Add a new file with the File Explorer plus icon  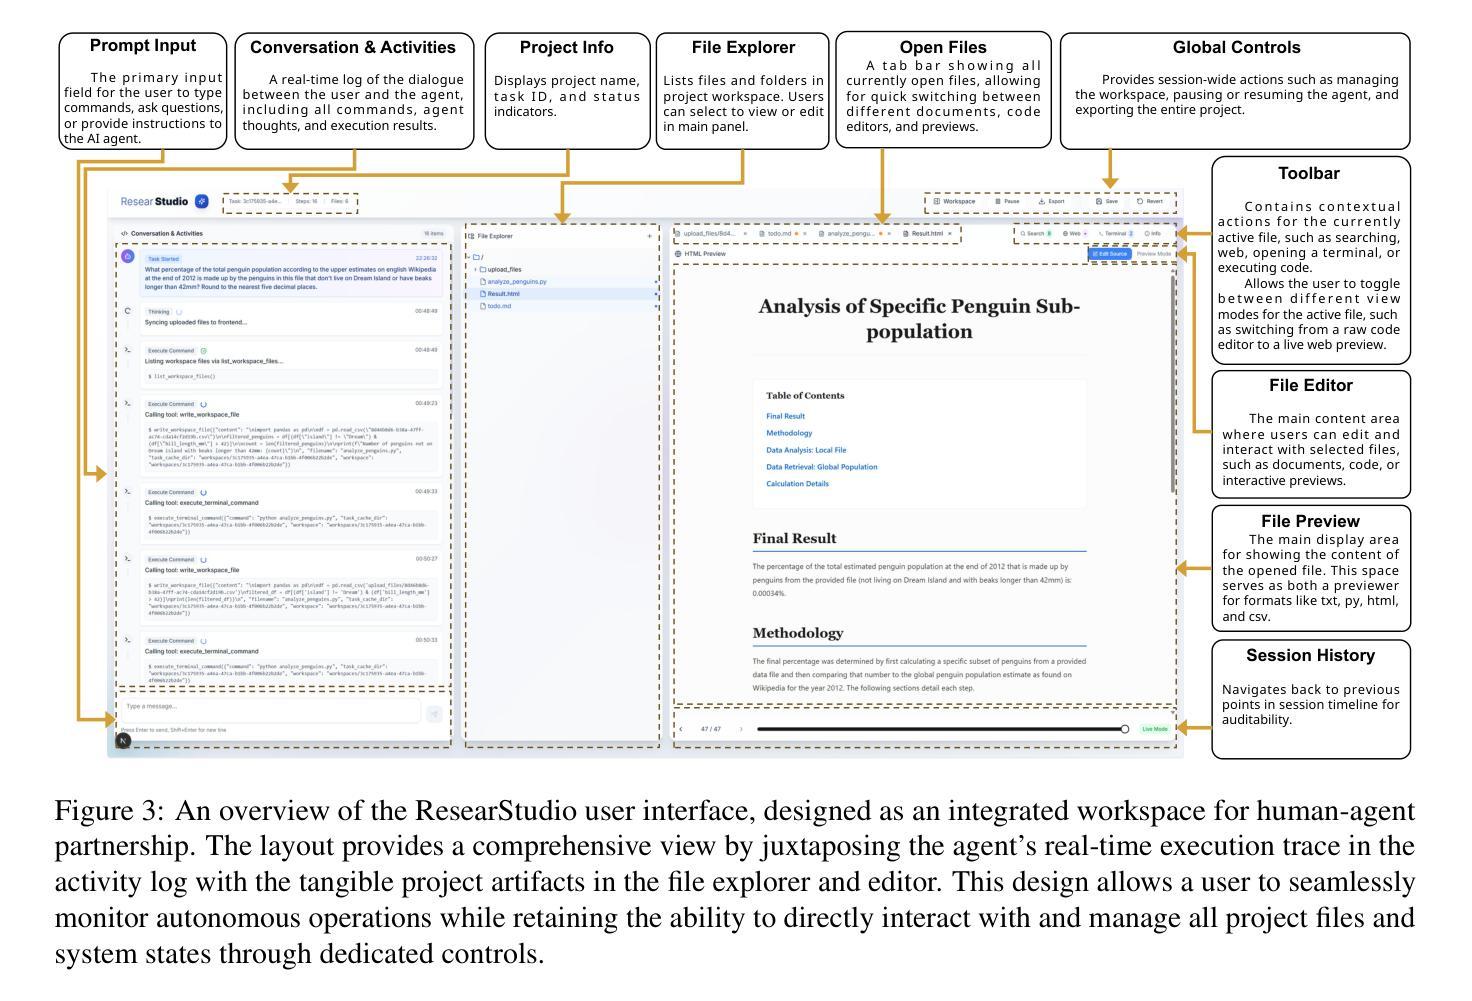point(650,237)
